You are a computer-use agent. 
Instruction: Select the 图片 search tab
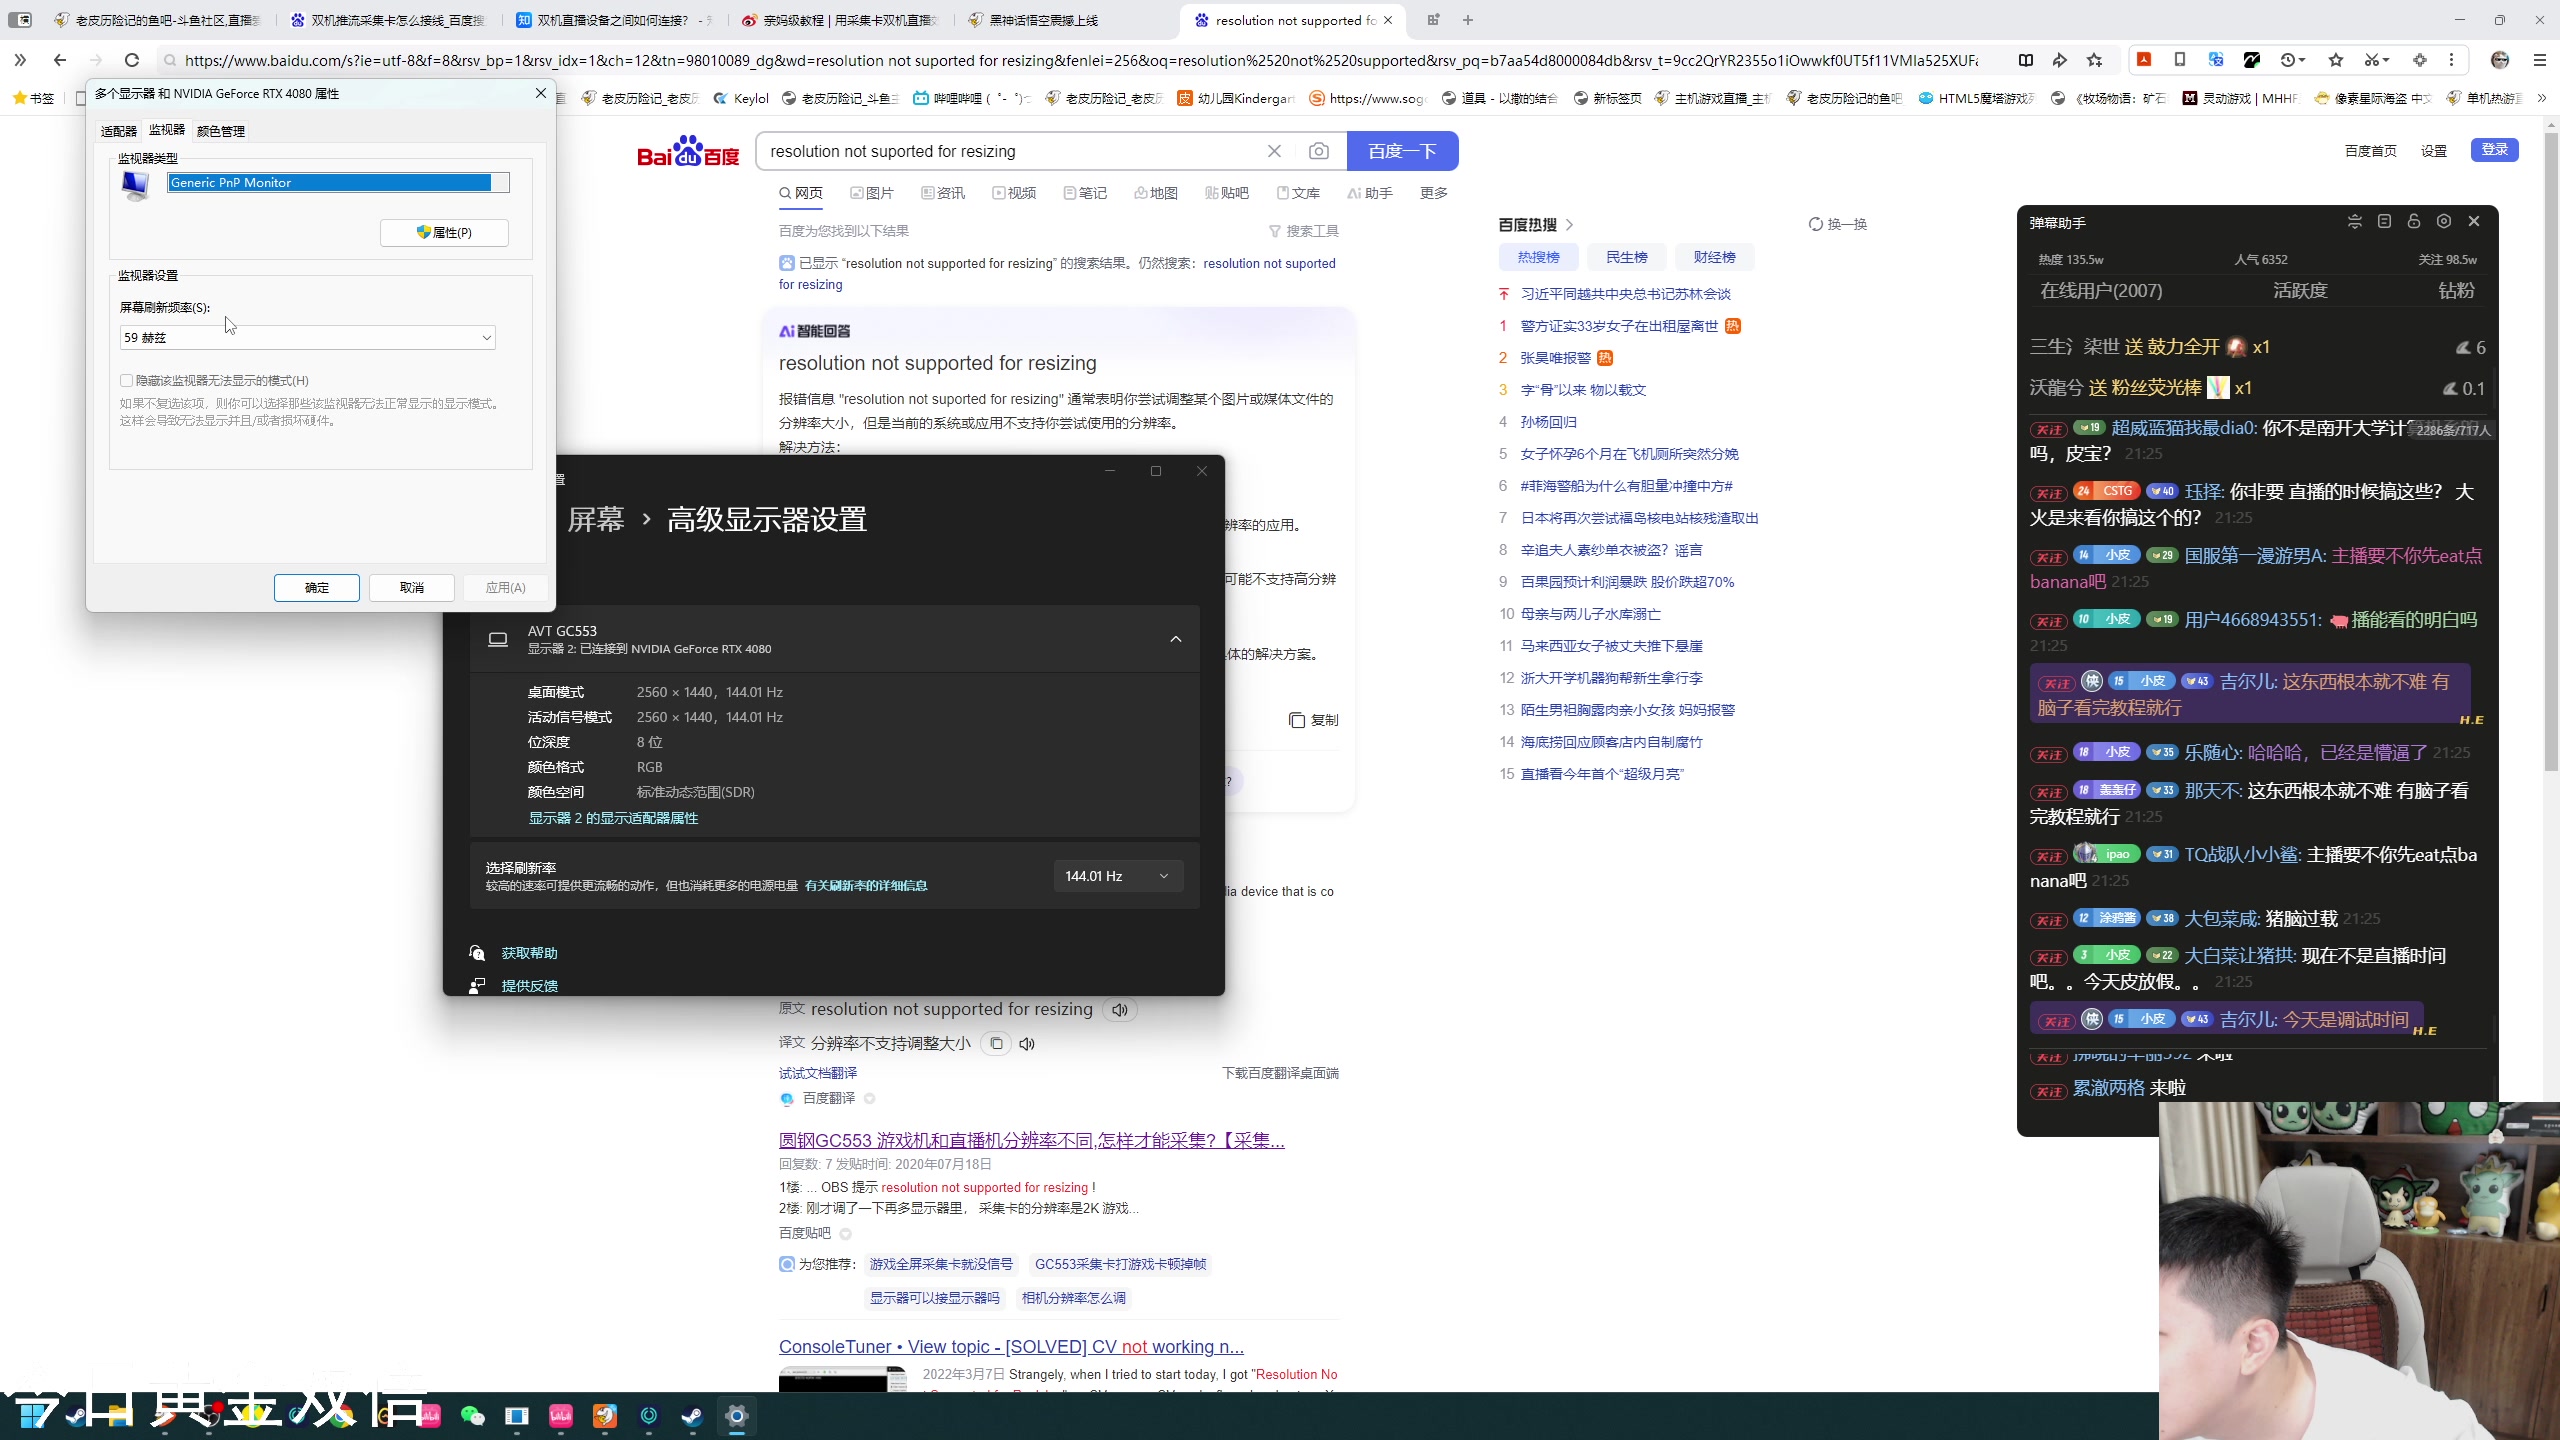(872, 193)
